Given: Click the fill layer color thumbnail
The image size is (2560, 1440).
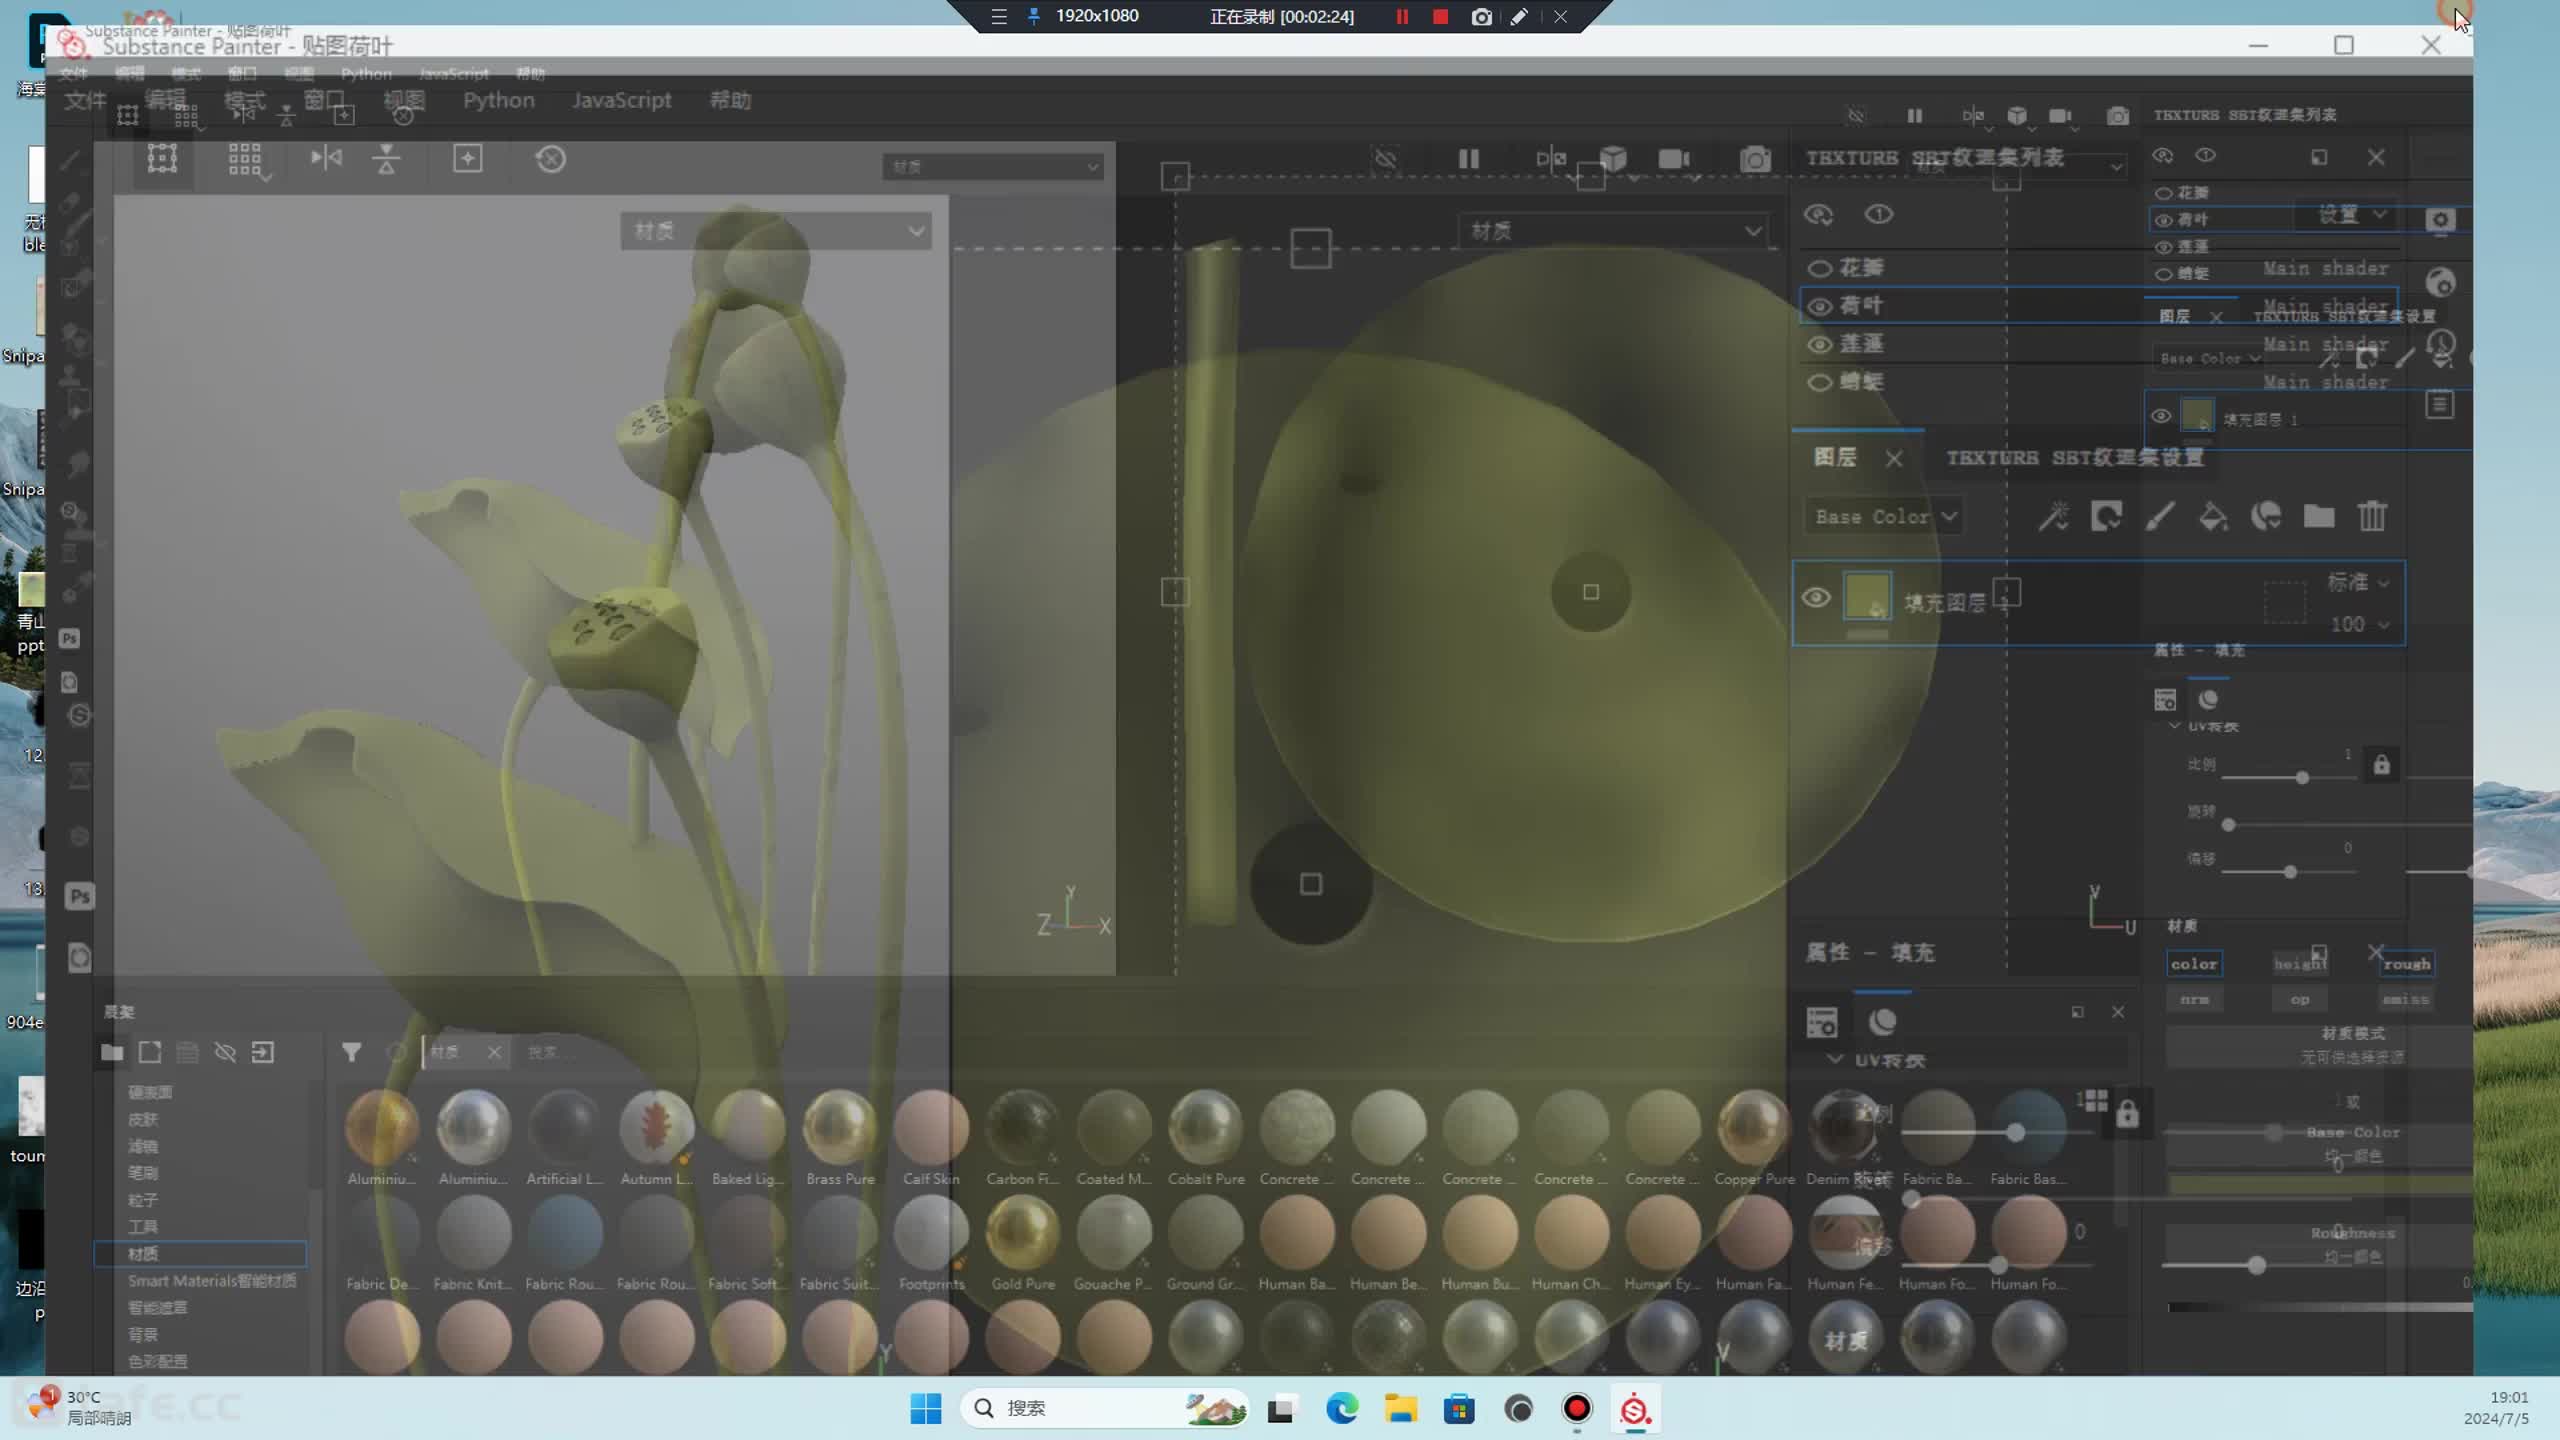Looking at the screenshot, I should [1867, 596].
